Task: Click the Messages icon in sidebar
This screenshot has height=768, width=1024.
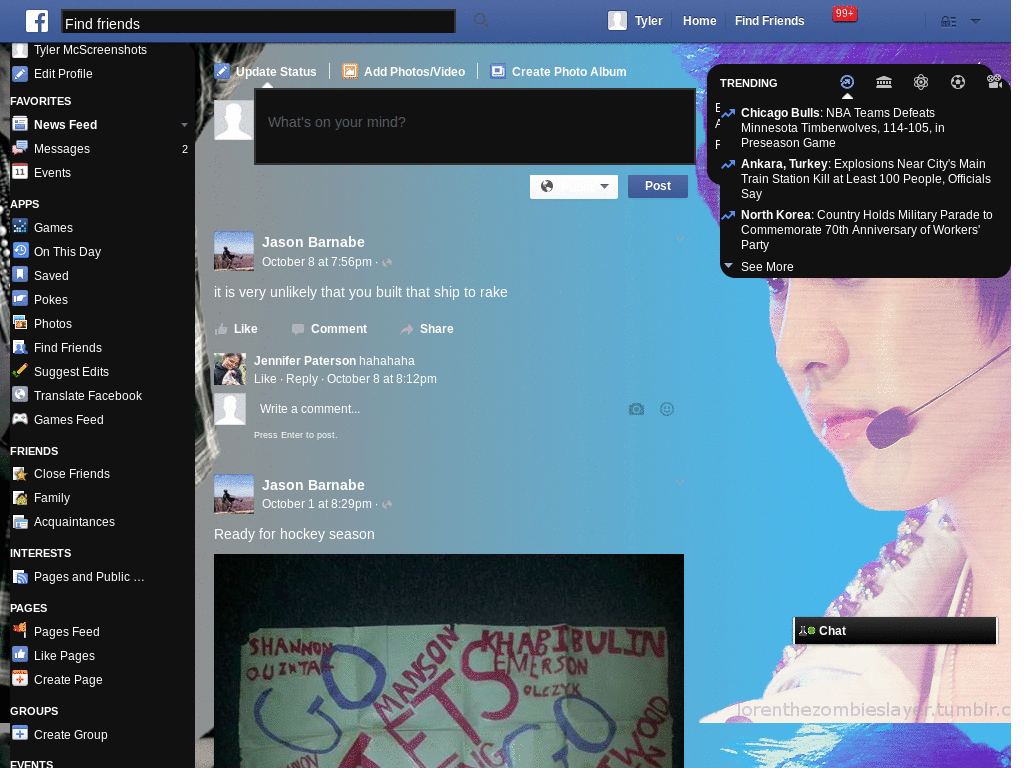Action: [x=20, y=148]
